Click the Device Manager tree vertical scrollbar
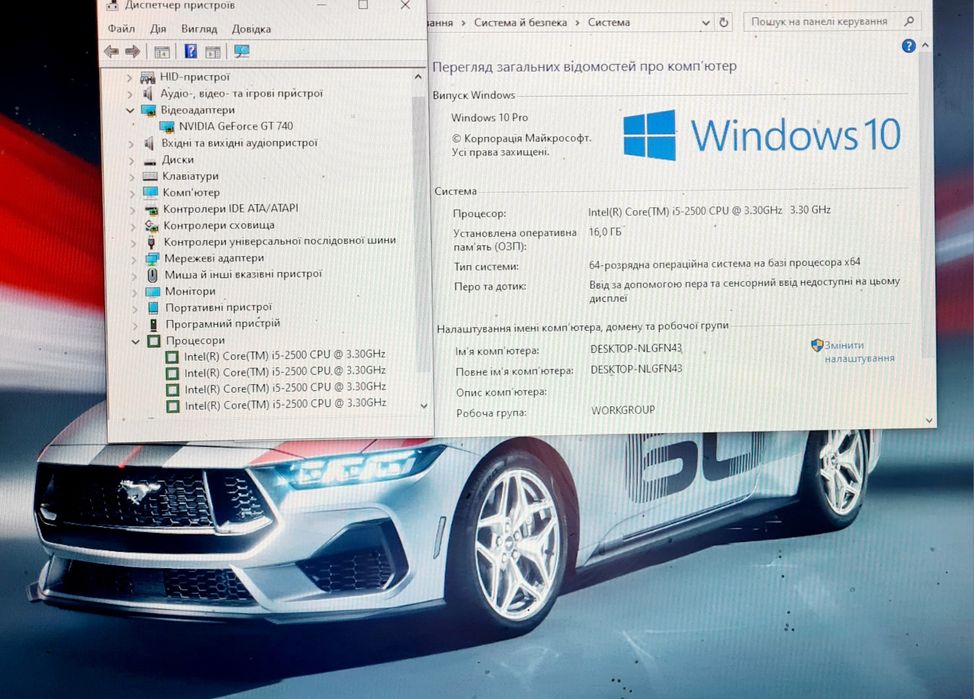The width and height of the screenshot is (974, 699). [419, 233]
